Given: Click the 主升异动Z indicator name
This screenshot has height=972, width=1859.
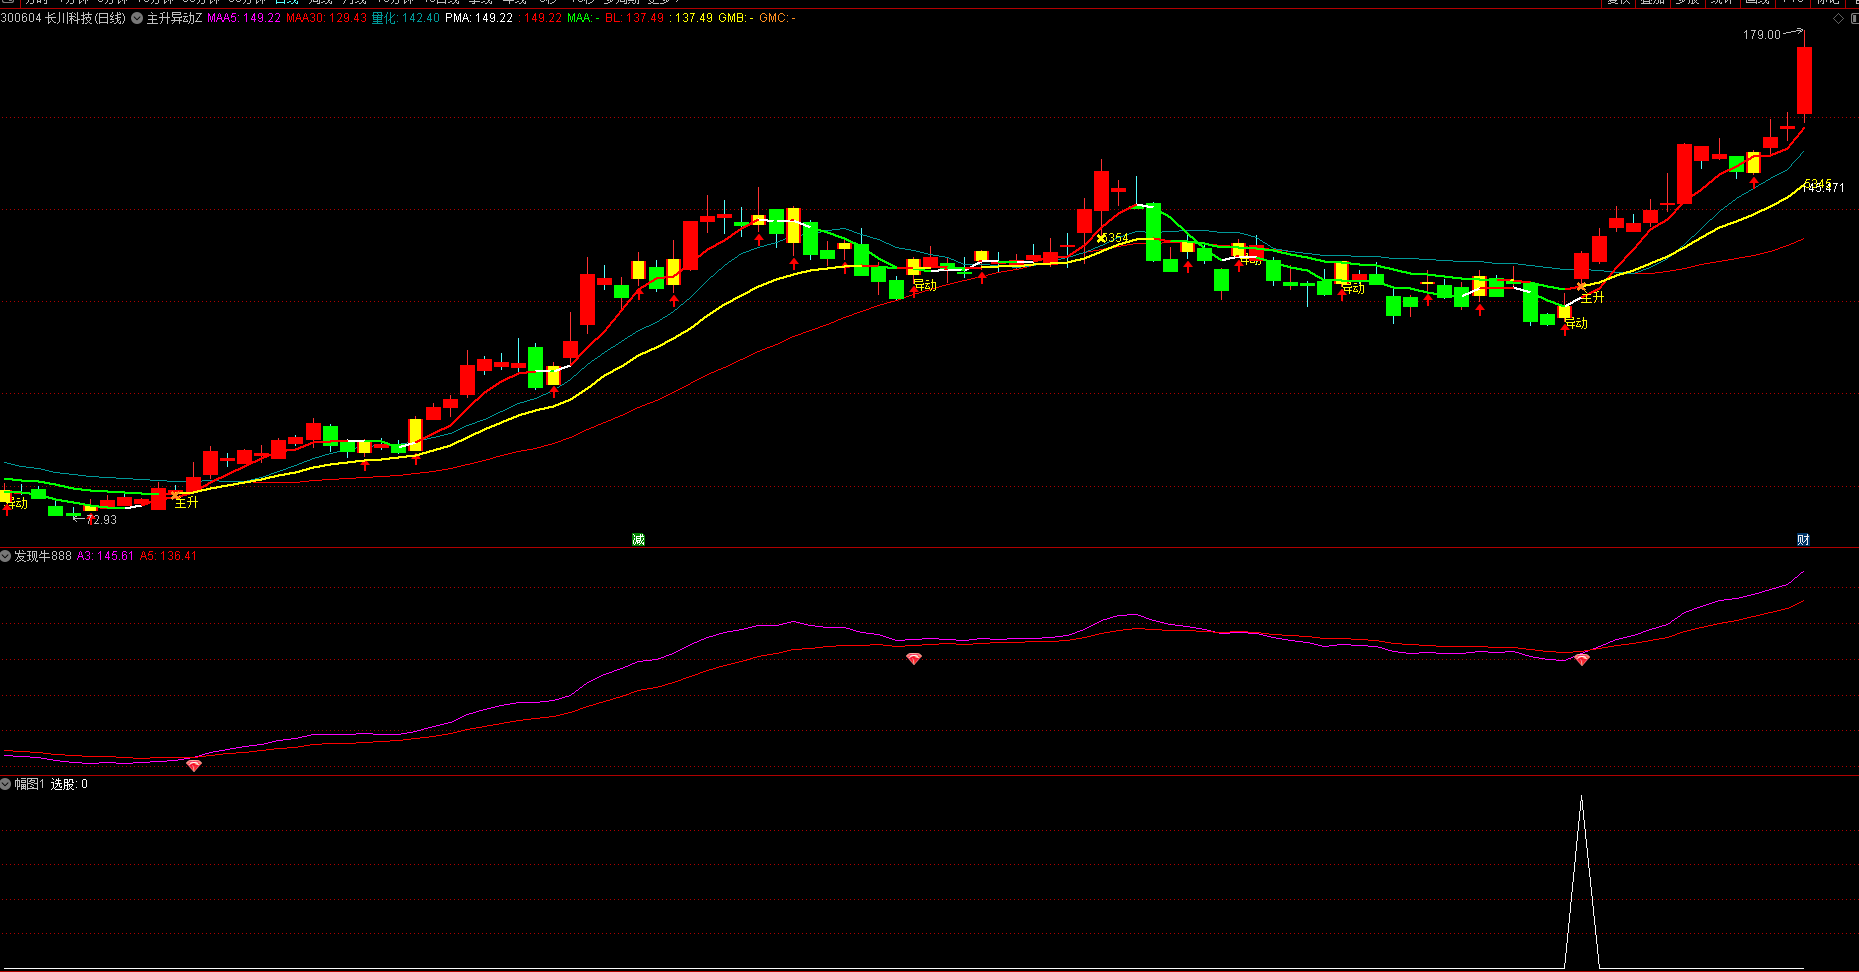Looking at the screenshot, I should [174, 18].
